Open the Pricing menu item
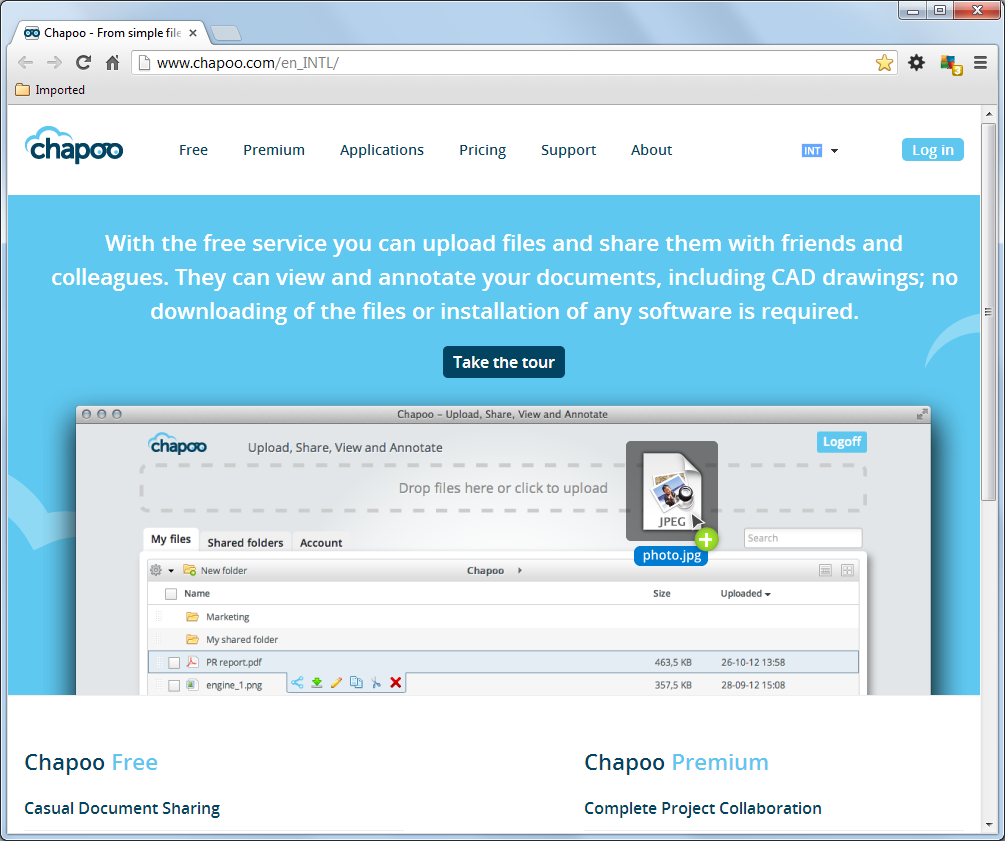This screenshot has width=1005, height=841. point(482,150)
